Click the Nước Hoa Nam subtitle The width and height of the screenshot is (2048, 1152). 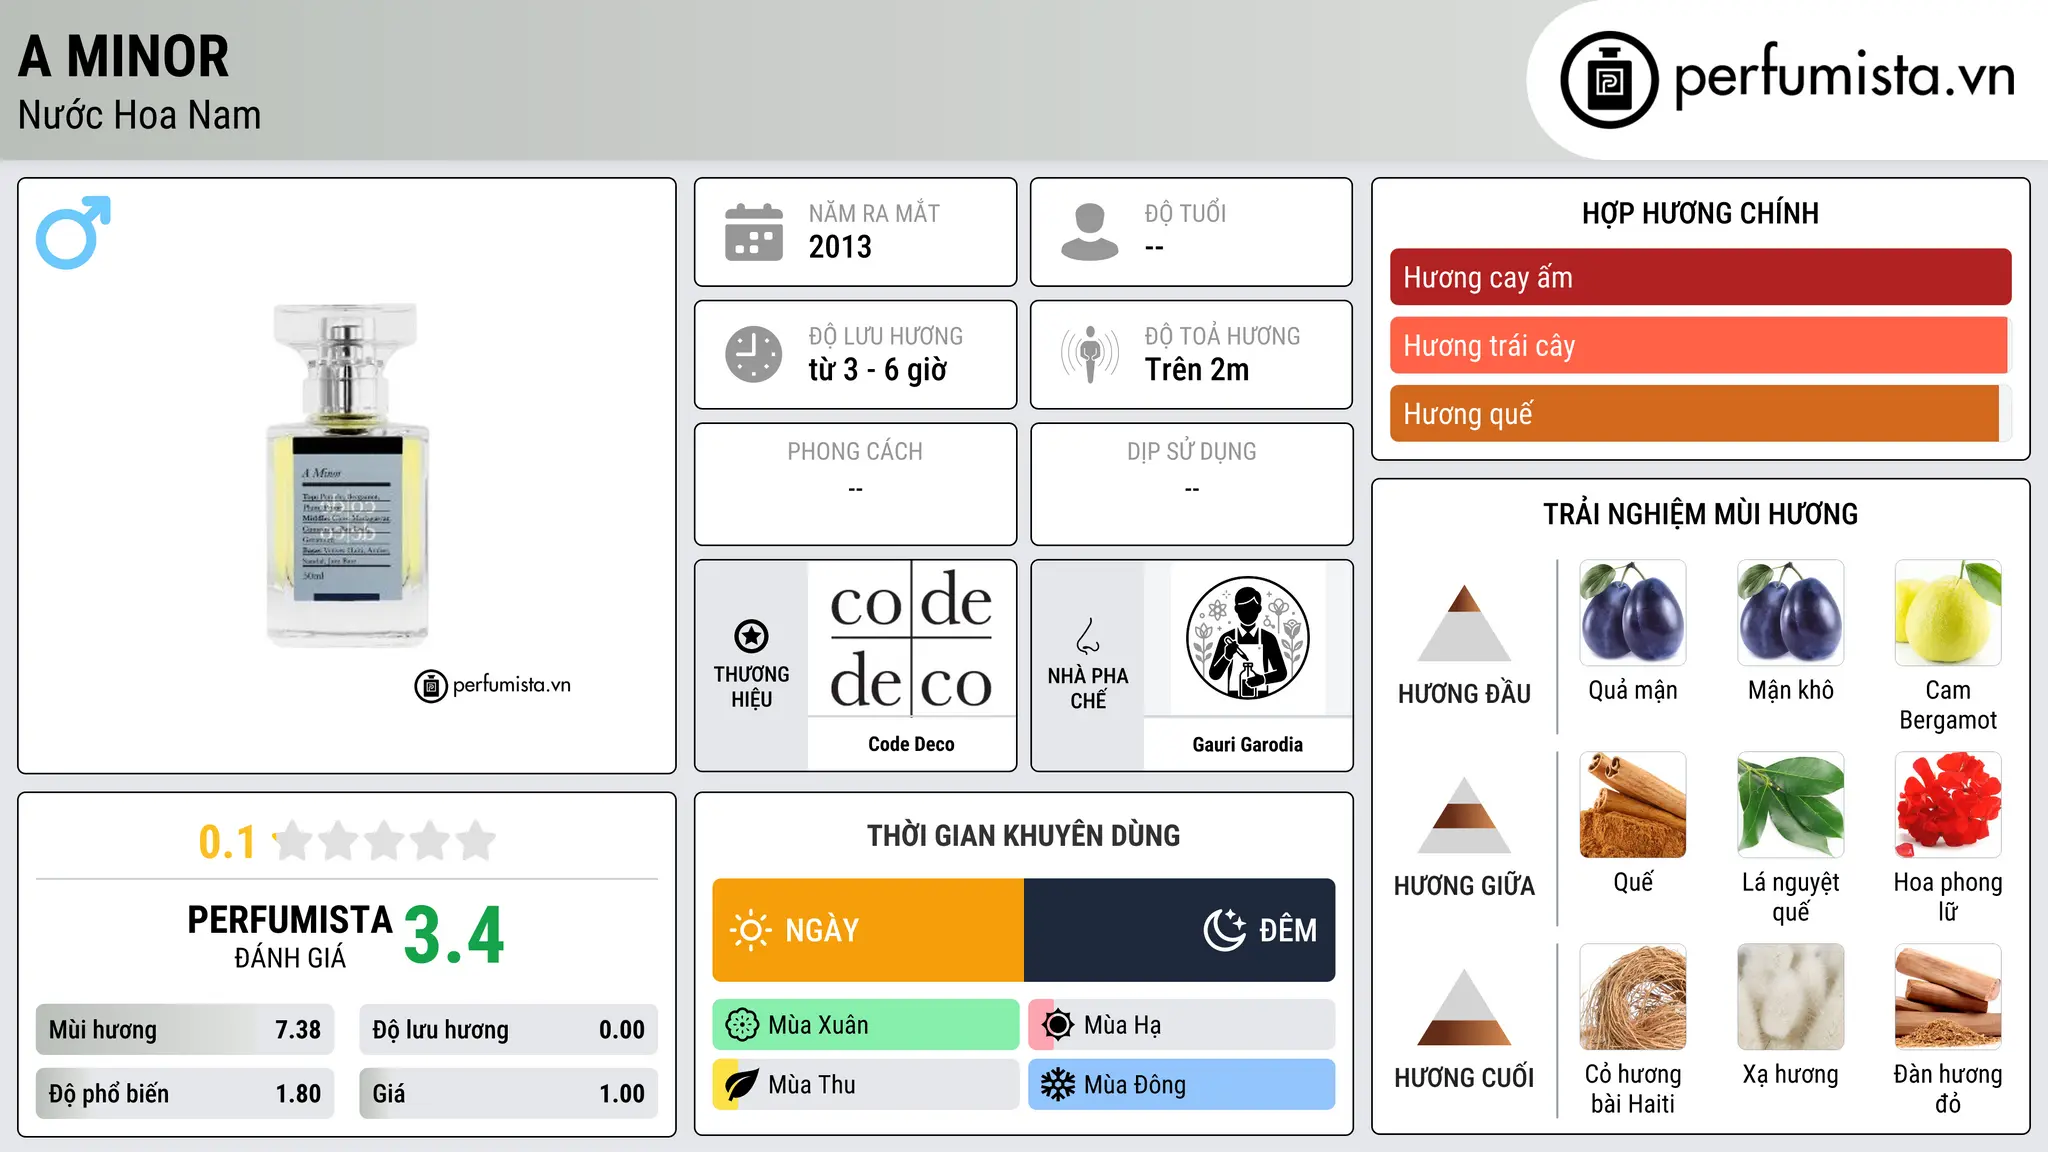[x=140, y=115]
